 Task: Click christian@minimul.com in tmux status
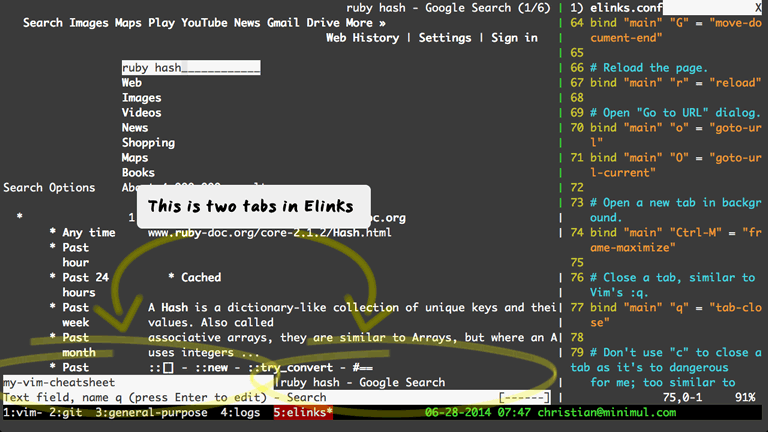(607, 412)
